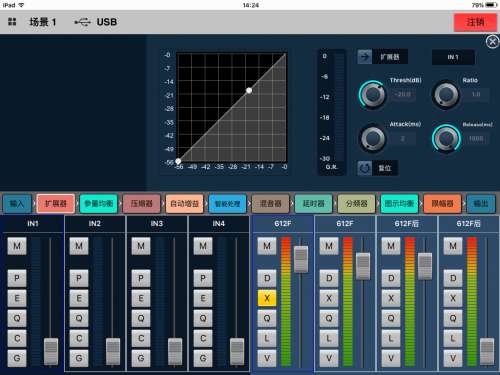This screenshot has height=375, width=500.
Task: Click the E button on IN2
Action: click(x=79, y=298)
